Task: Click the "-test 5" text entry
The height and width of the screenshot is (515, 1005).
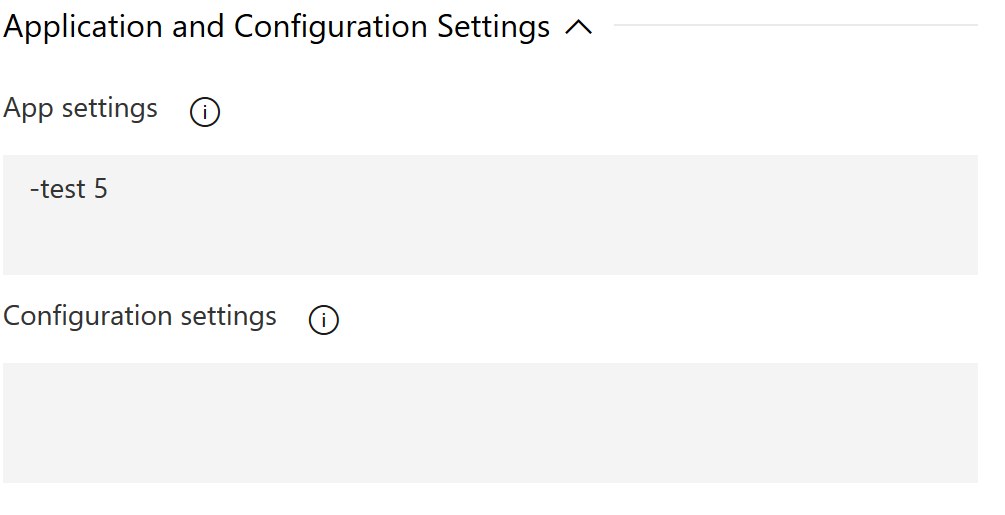Action: (x=69, y=188)
